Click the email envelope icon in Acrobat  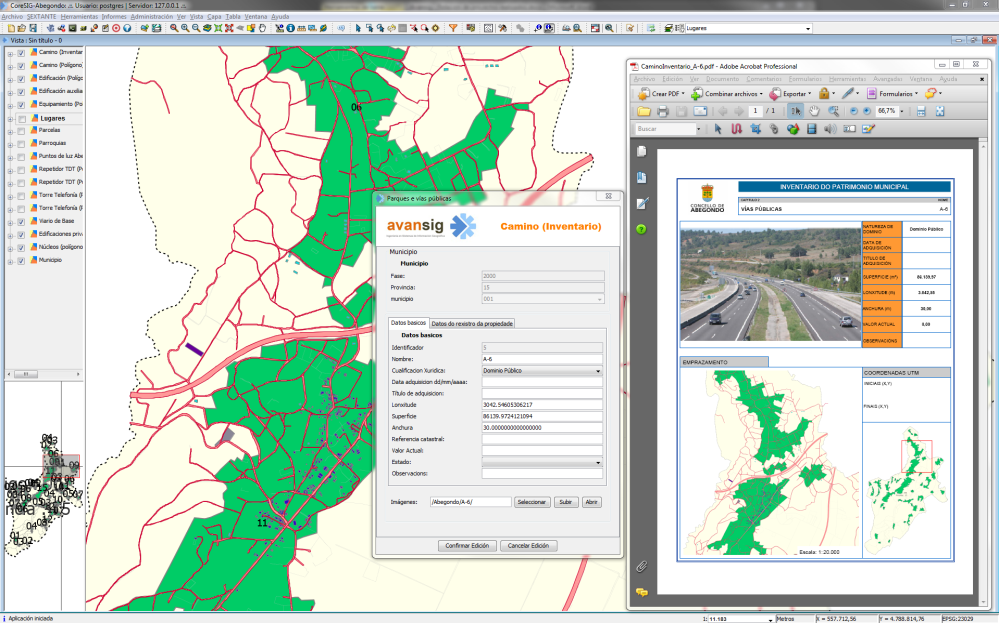700,111
